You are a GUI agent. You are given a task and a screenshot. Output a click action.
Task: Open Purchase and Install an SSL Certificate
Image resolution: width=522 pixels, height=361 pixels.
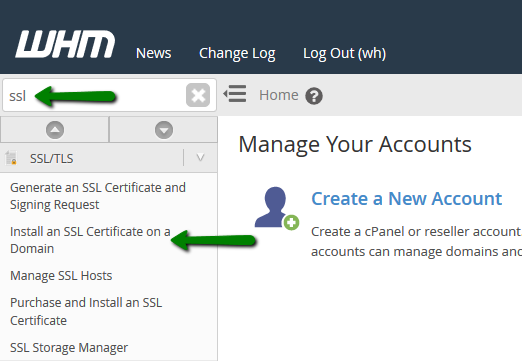tap(86, 311)
